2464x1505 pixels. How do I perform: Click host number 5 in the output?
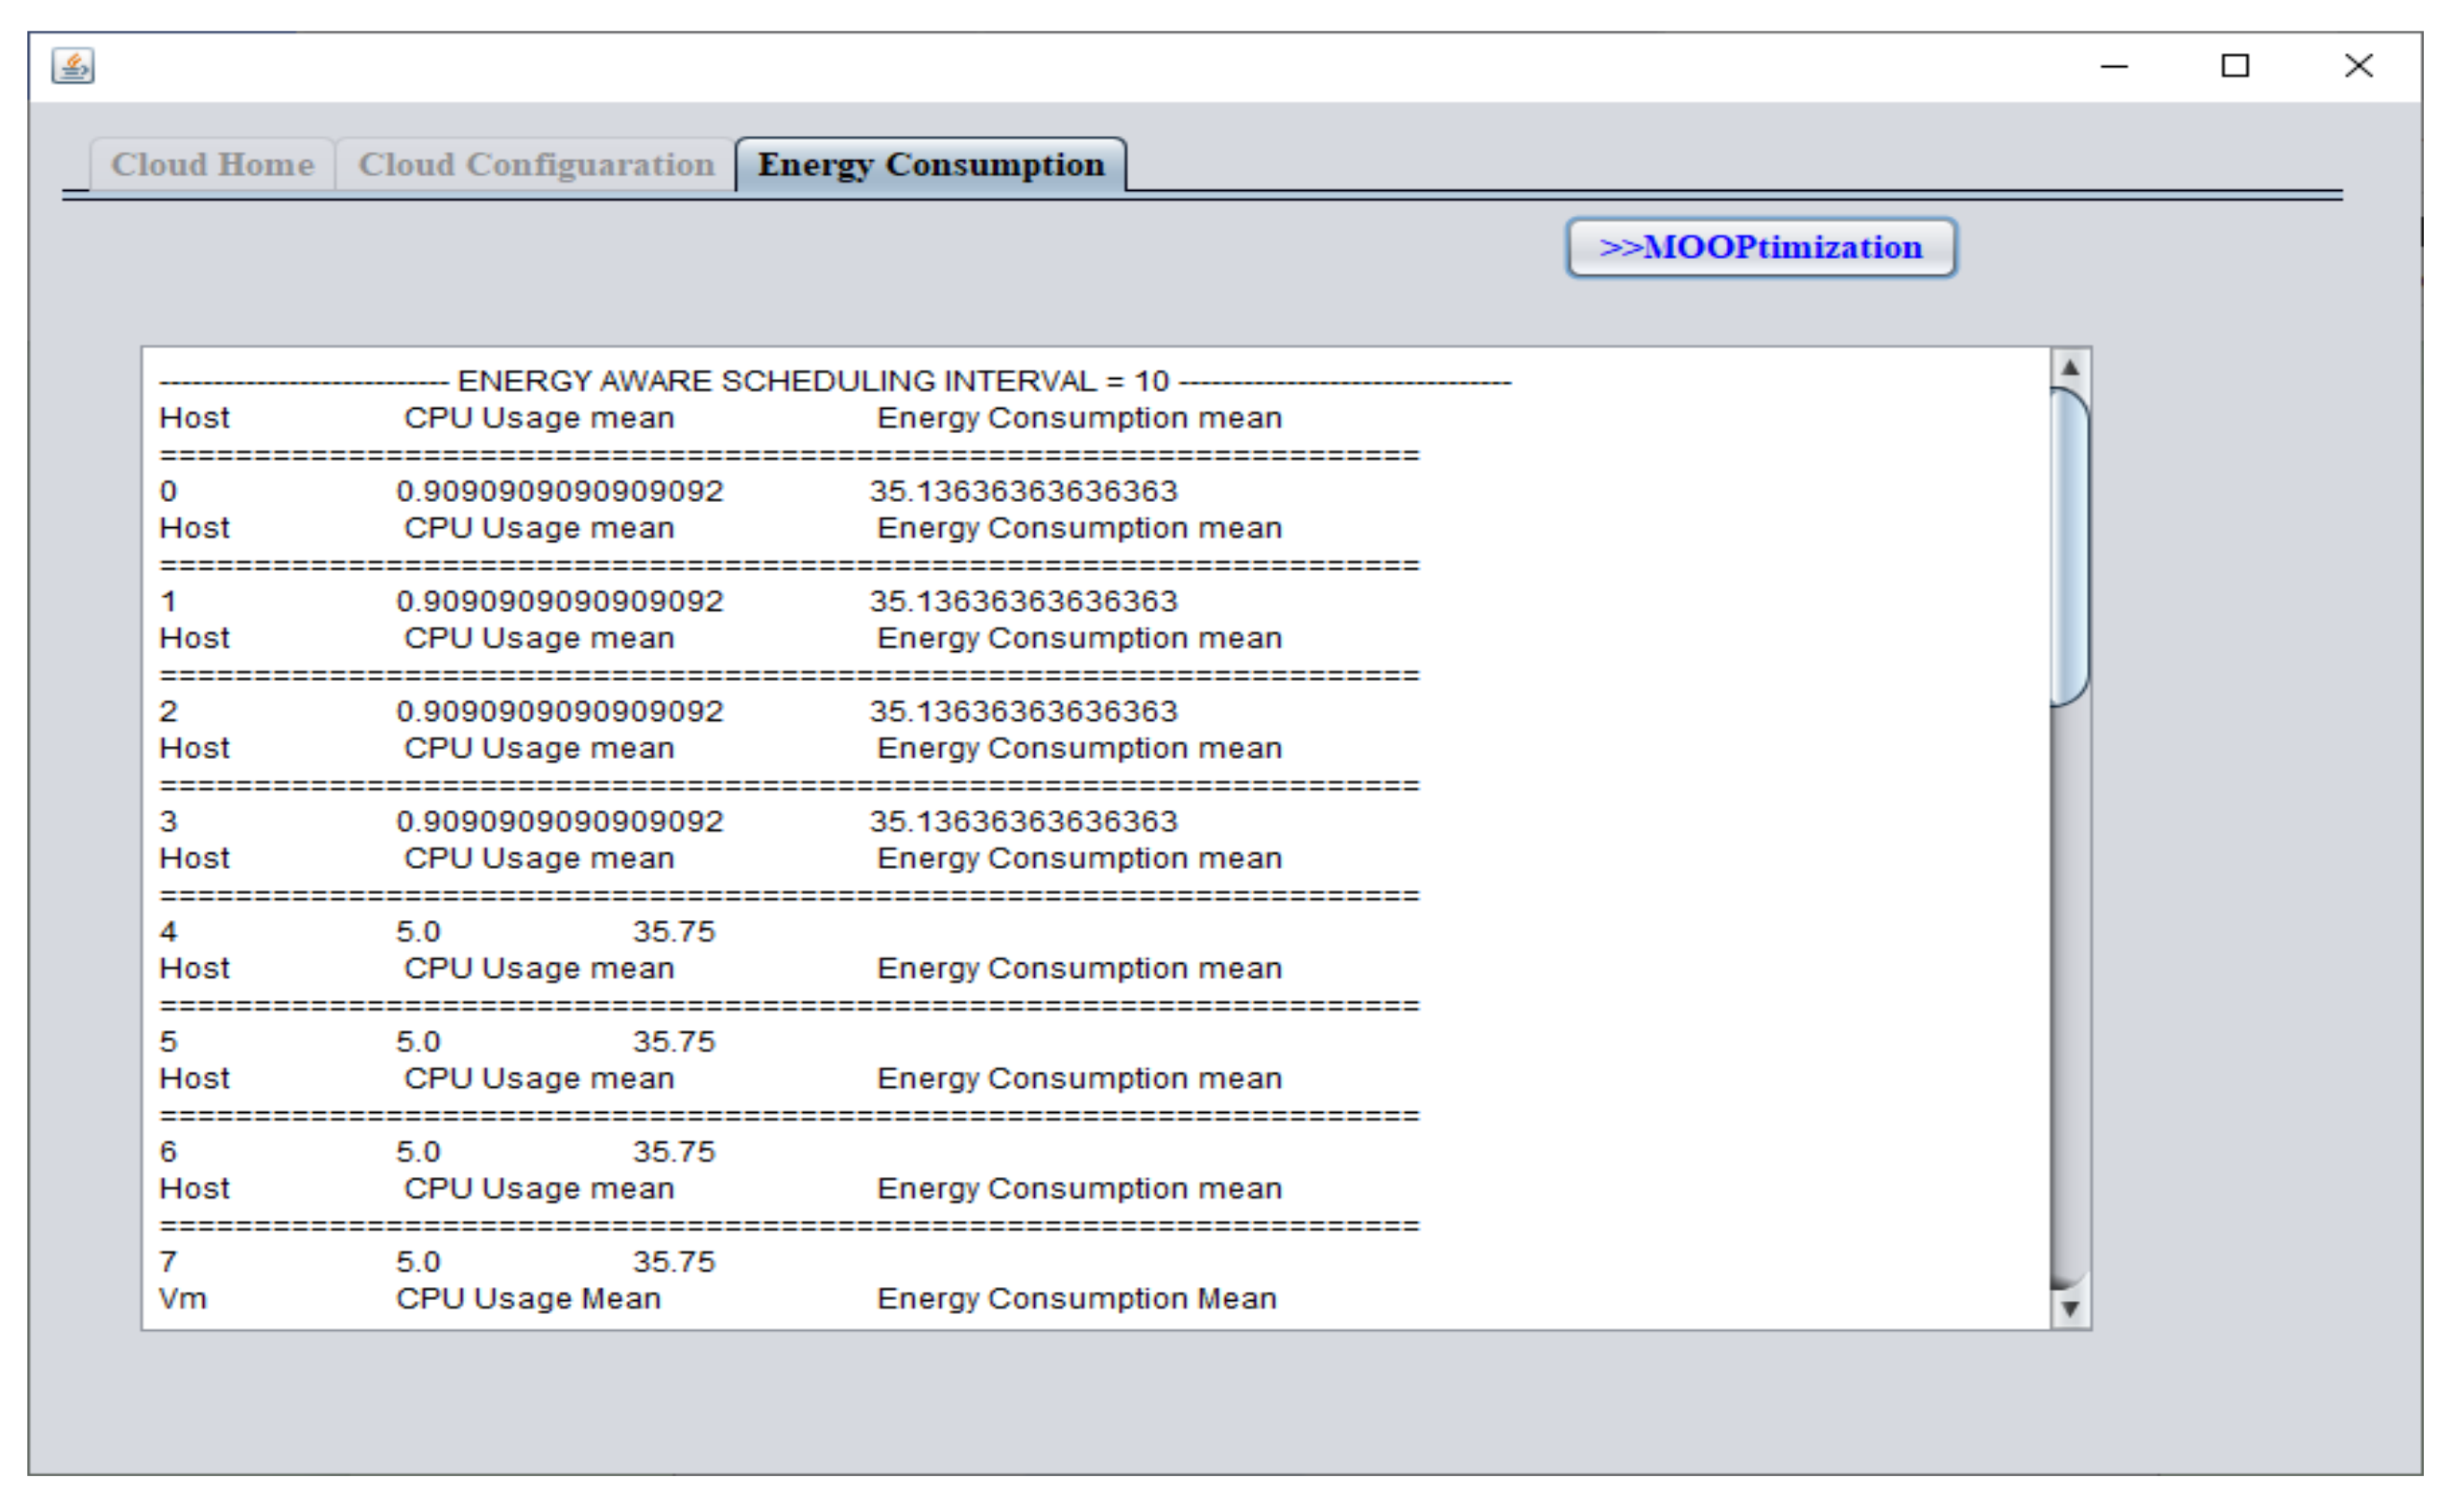click(168, 1042)
